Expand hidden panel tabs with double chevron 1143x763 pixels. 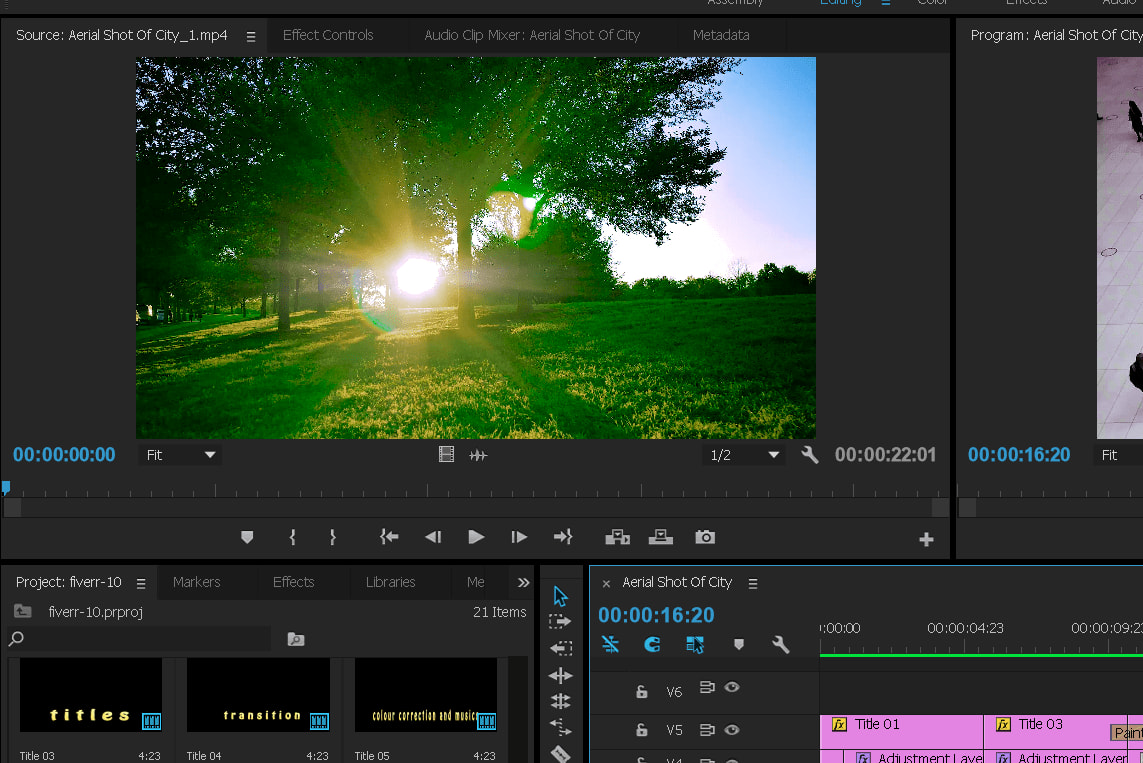[523, 582]
